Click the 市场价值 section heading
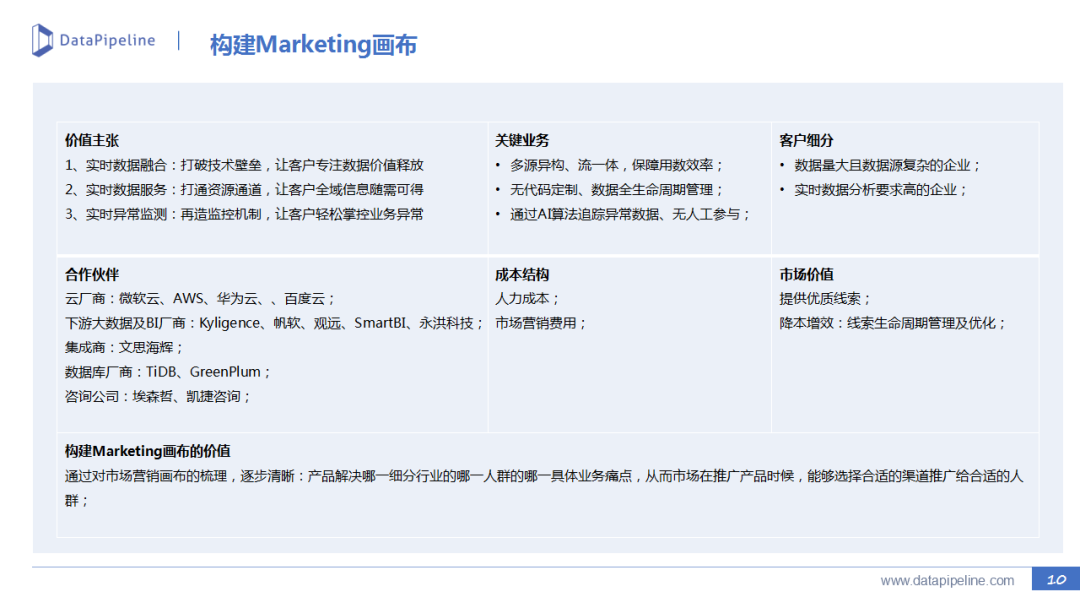The image size is (1080, 608). click(x=806, y=274)
